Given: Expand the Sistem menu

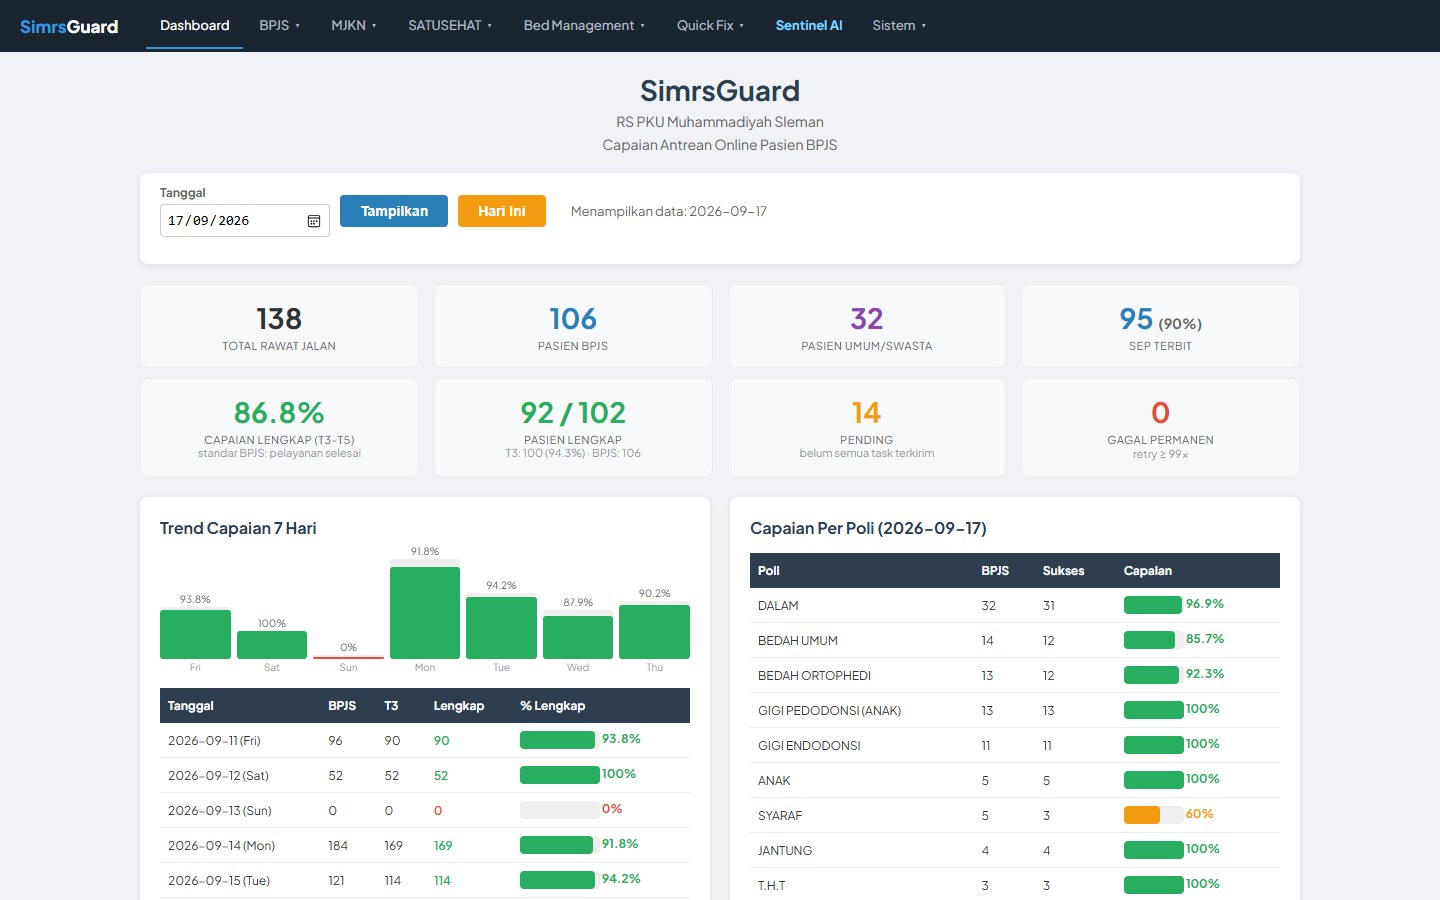Looking at the screenshot, I should [899, 25].
